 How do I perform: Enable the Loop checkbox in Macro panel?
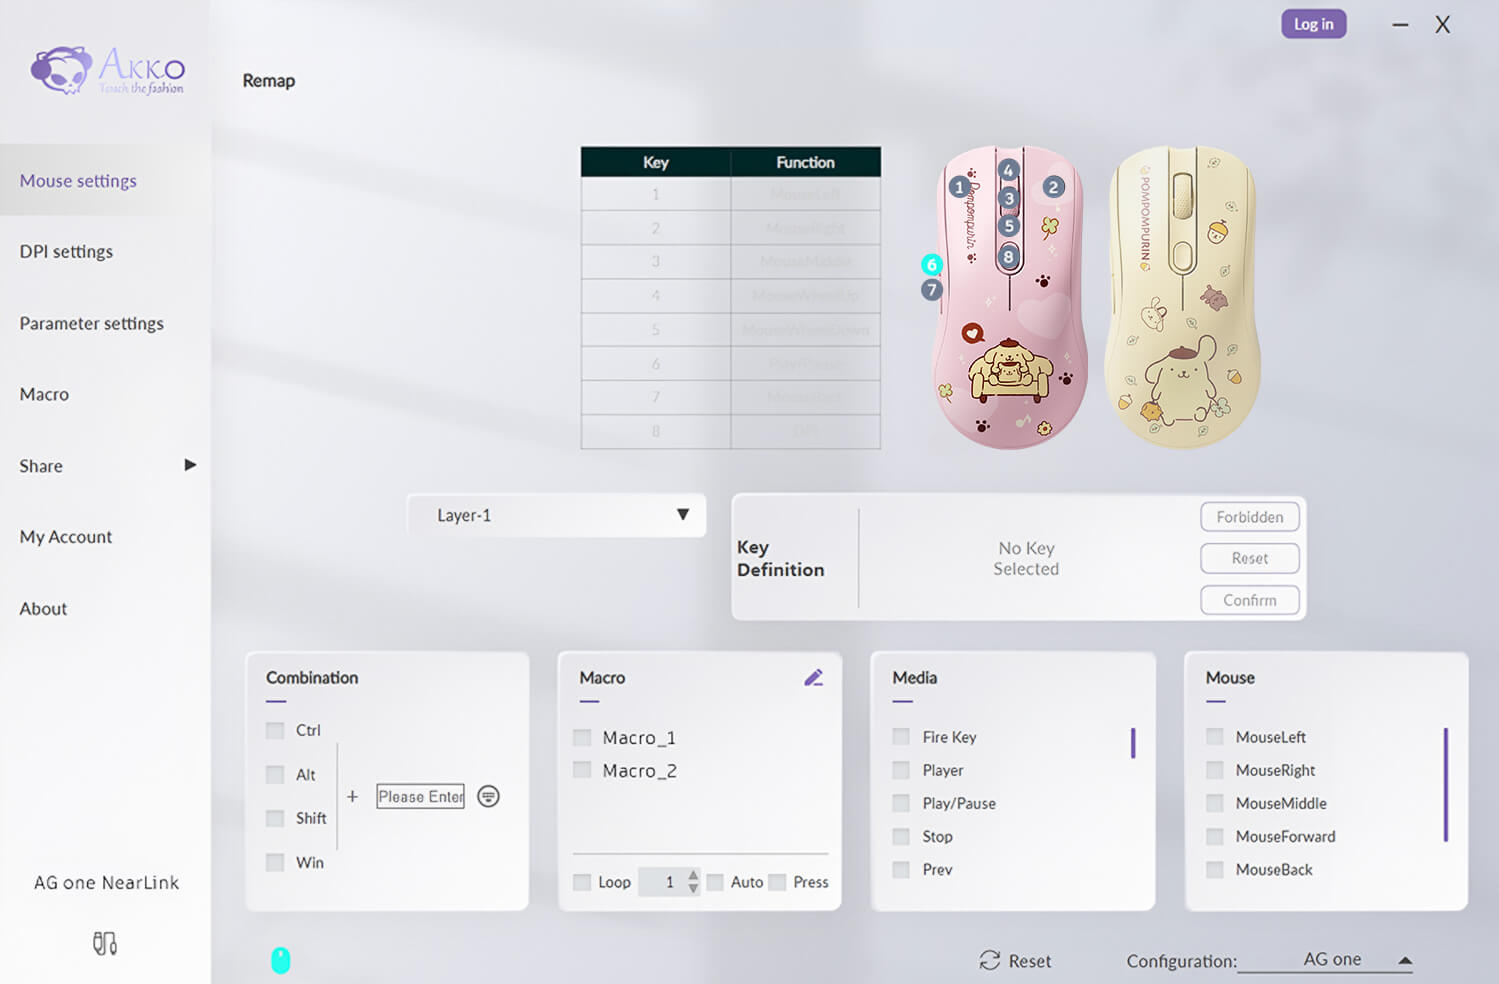[x=582, y=881]
